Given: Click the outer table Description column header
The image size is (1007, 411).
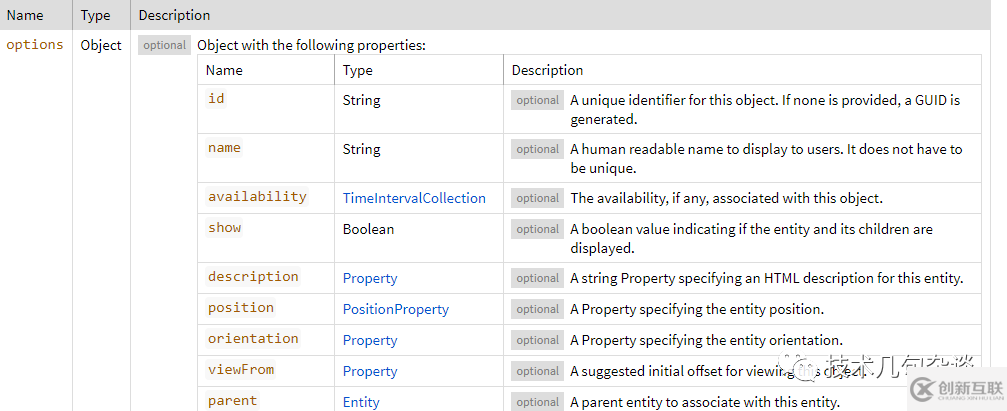Looking at the screenshot, I should (174, 15).
